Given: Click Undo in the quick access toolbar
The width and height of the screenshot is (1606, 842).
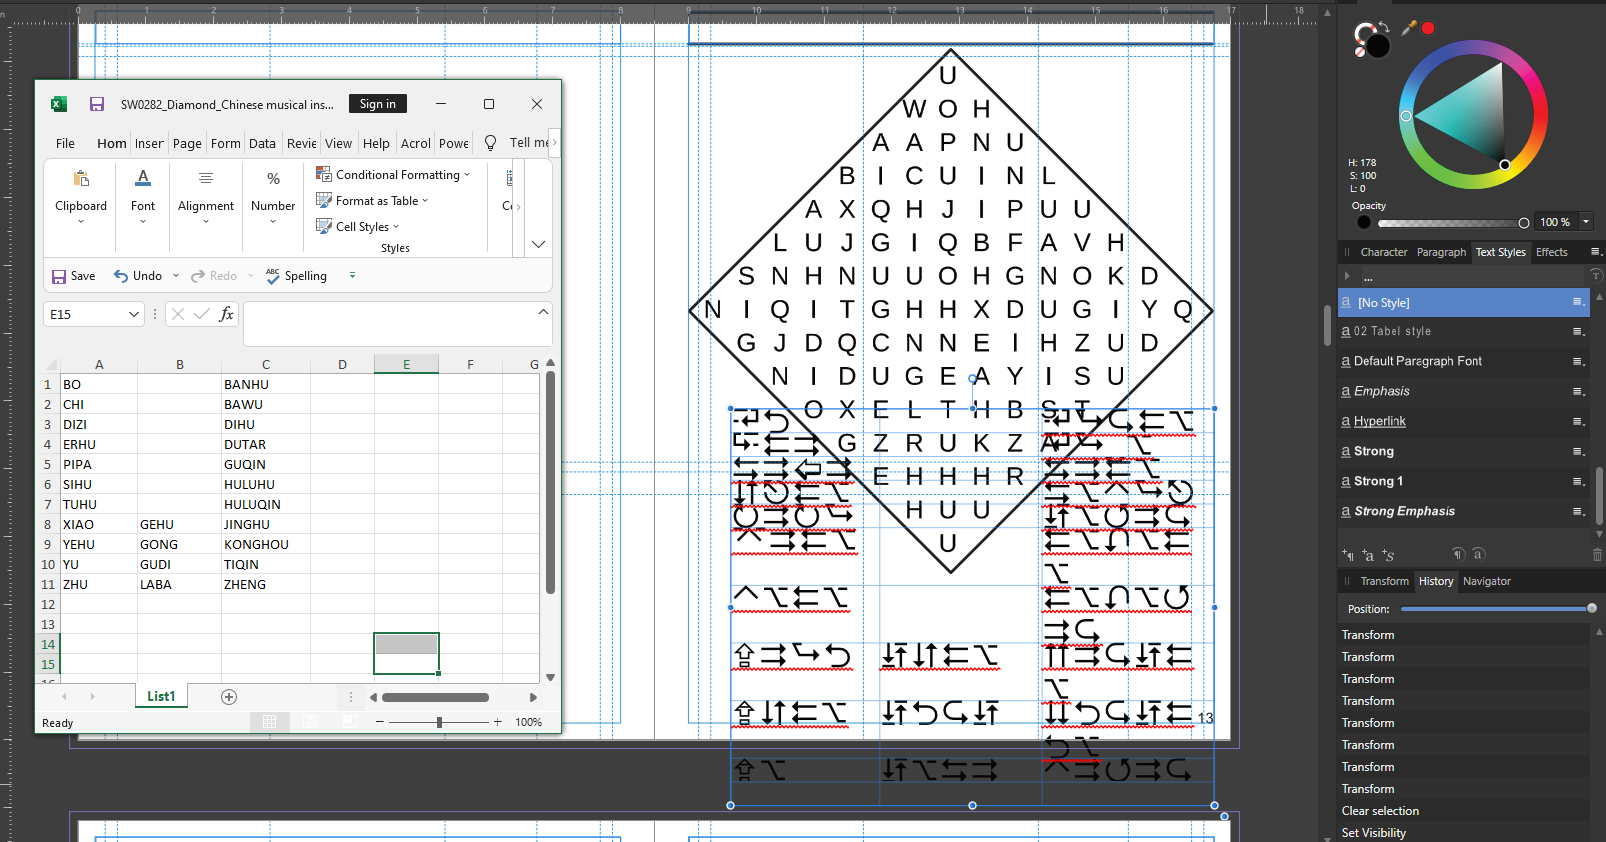Looking at the screenshot, I should coord(138,276).
